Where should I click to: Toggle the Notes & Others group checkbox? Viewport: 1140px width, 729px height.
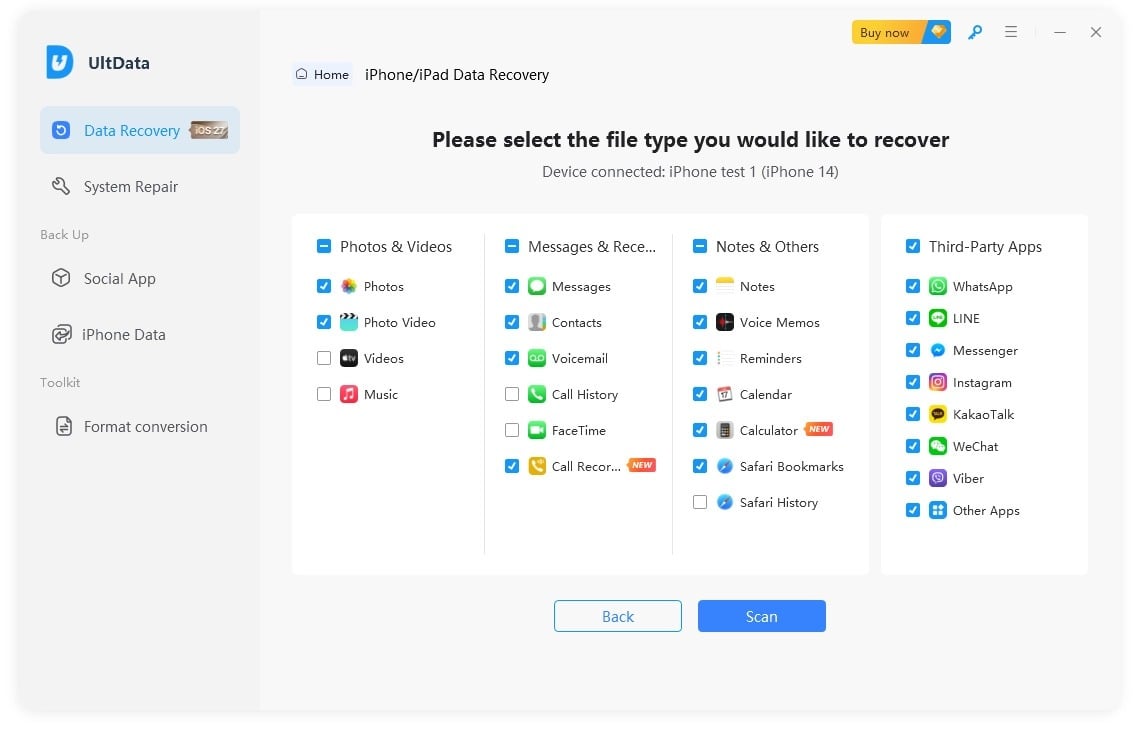(x=700, y=246)
